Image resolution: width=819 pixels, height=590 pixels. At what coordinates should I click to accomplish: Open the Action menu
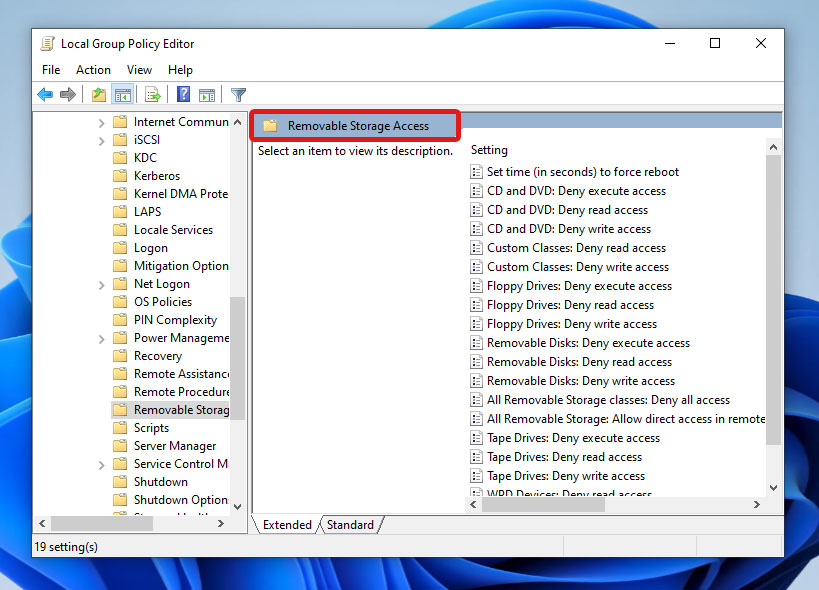93,70
